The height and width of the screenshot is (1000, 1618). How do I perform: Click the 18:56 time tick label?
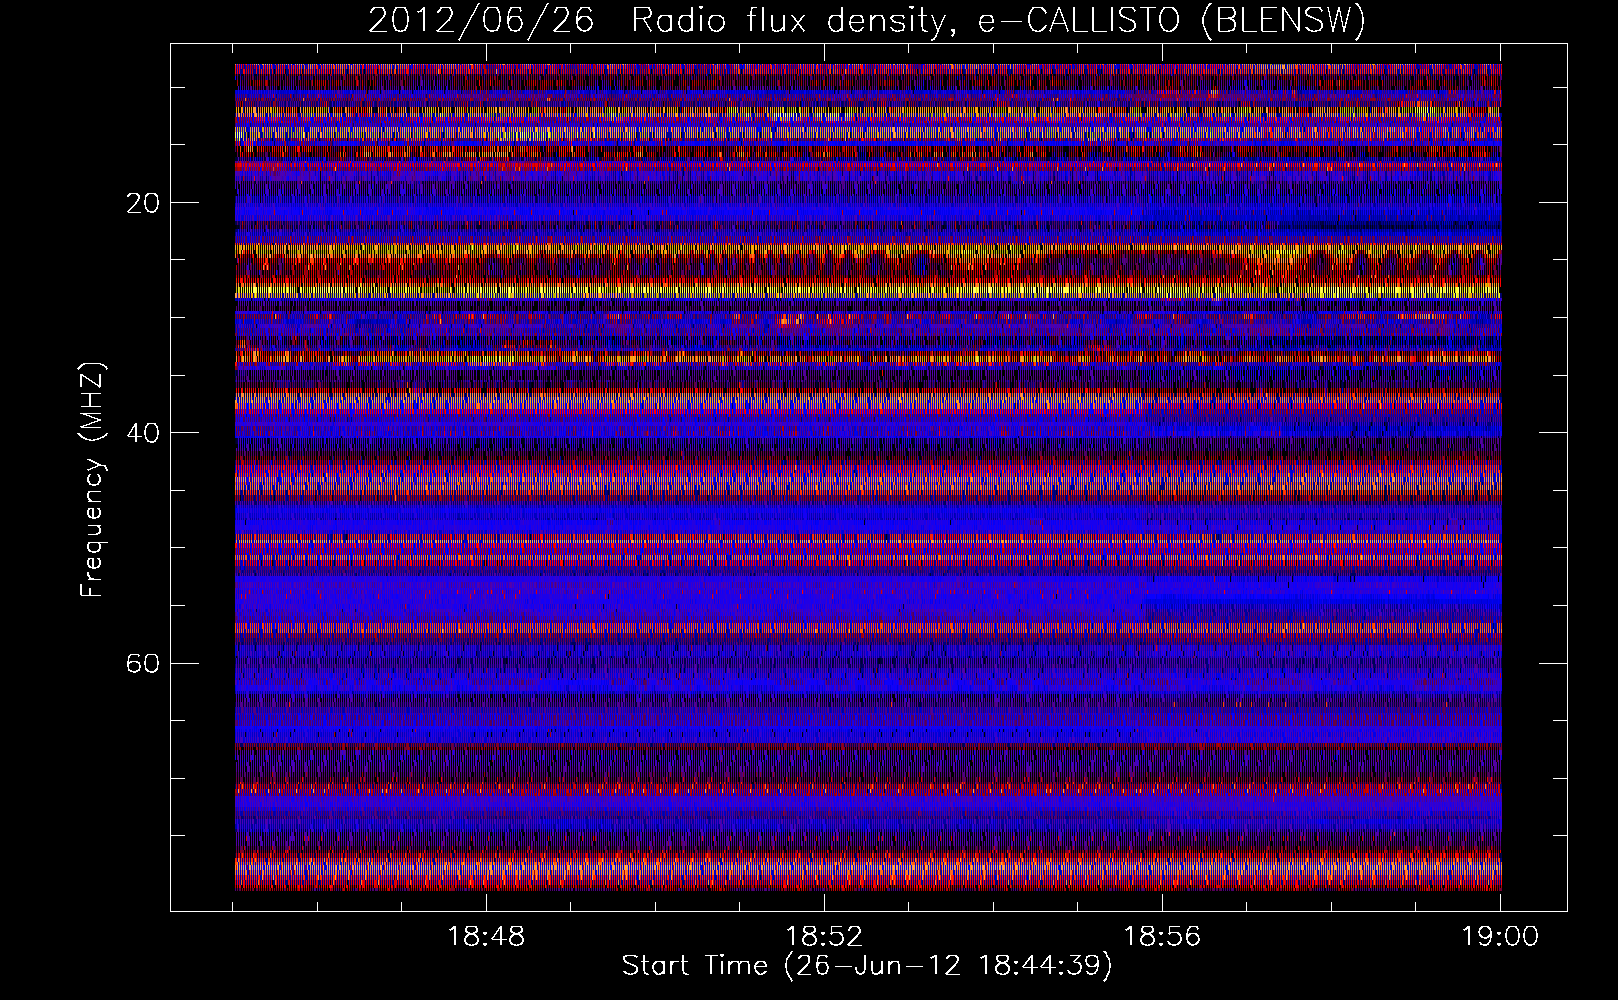coord(1162,937)
